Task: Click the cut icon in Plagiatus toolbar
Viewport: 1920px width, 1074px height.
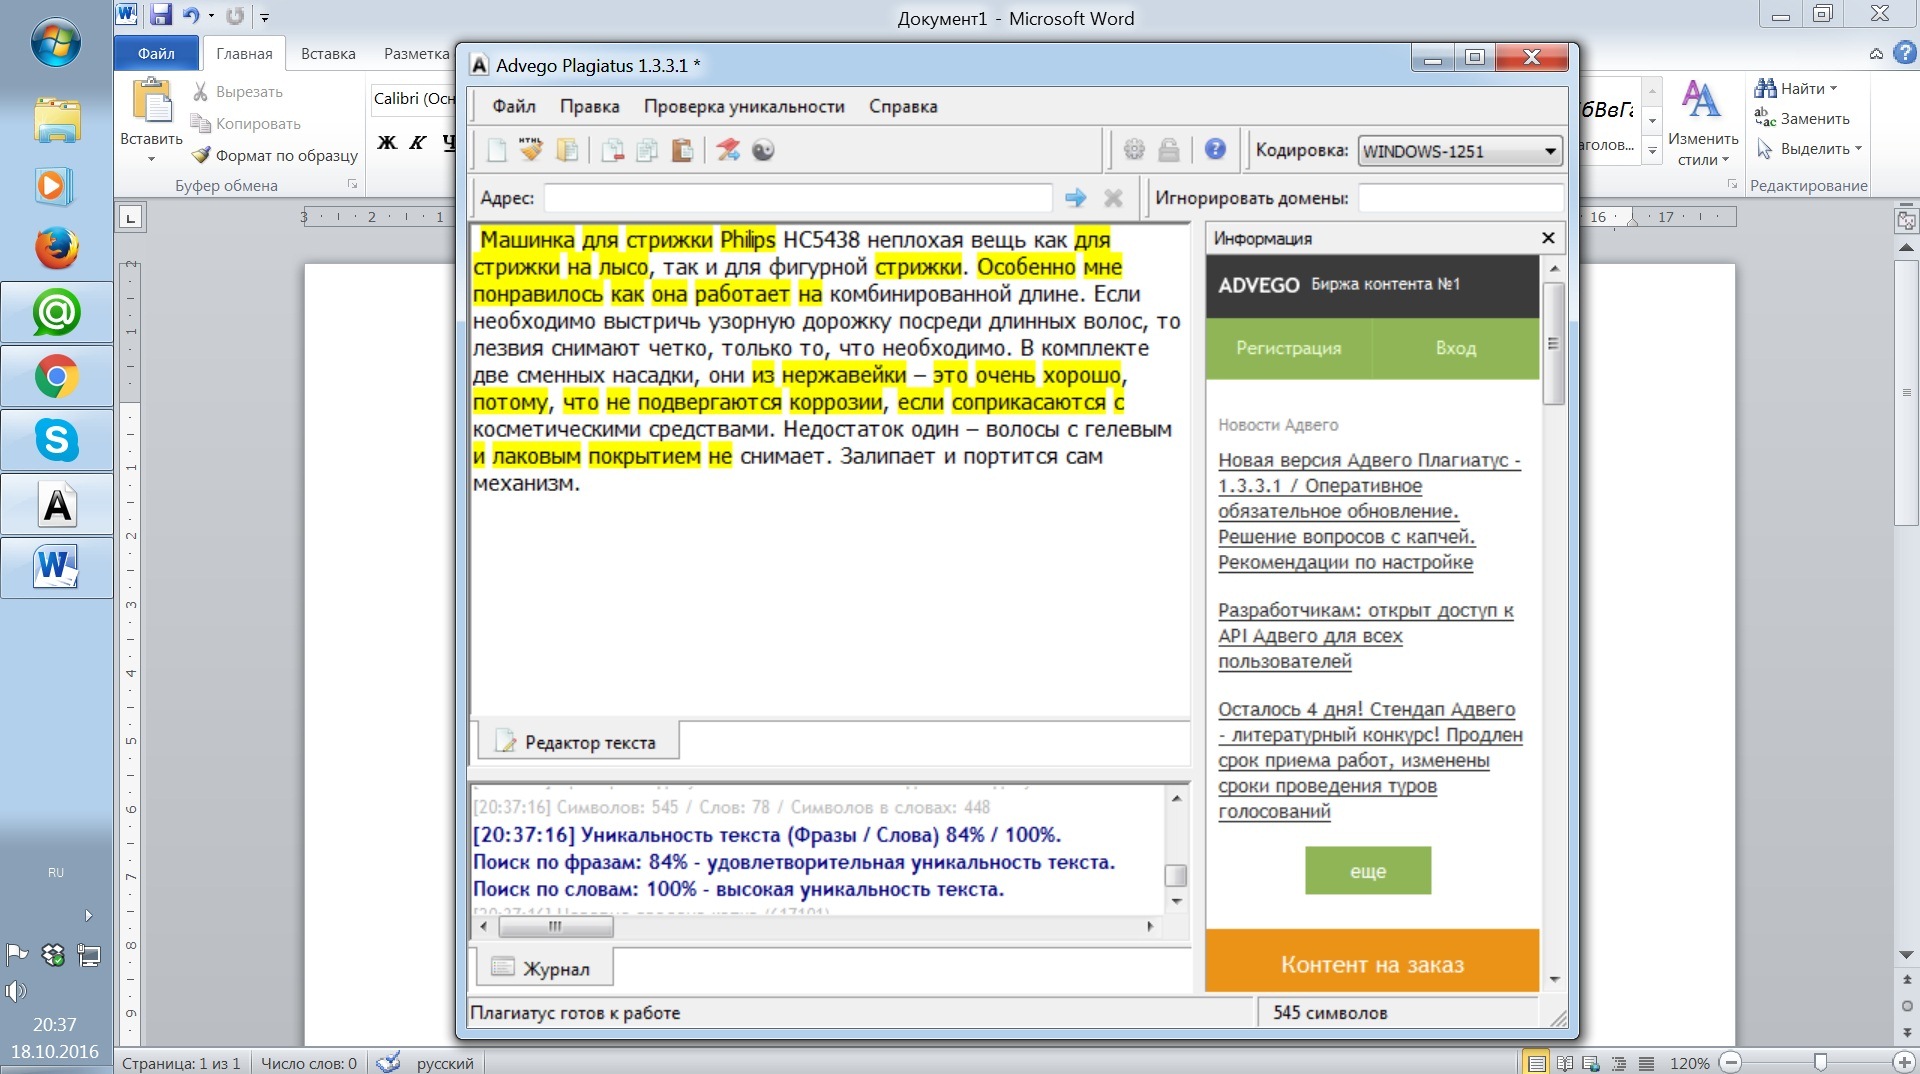Action: [612, 150]
